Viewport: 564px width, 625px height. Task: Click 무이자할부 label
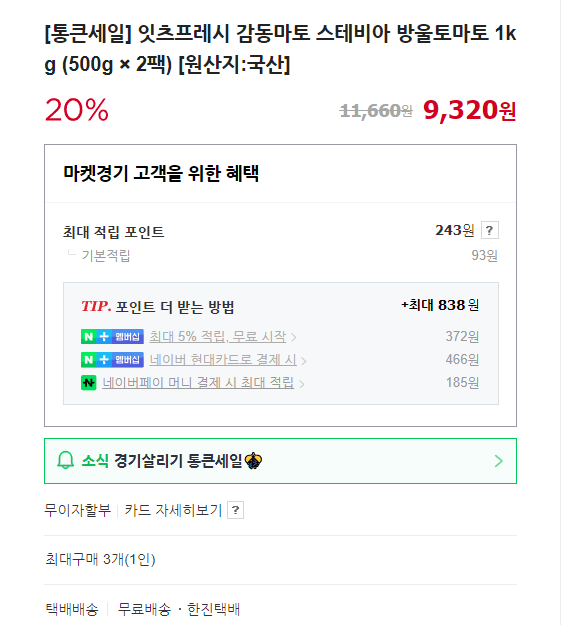click(x=77, y=510)
